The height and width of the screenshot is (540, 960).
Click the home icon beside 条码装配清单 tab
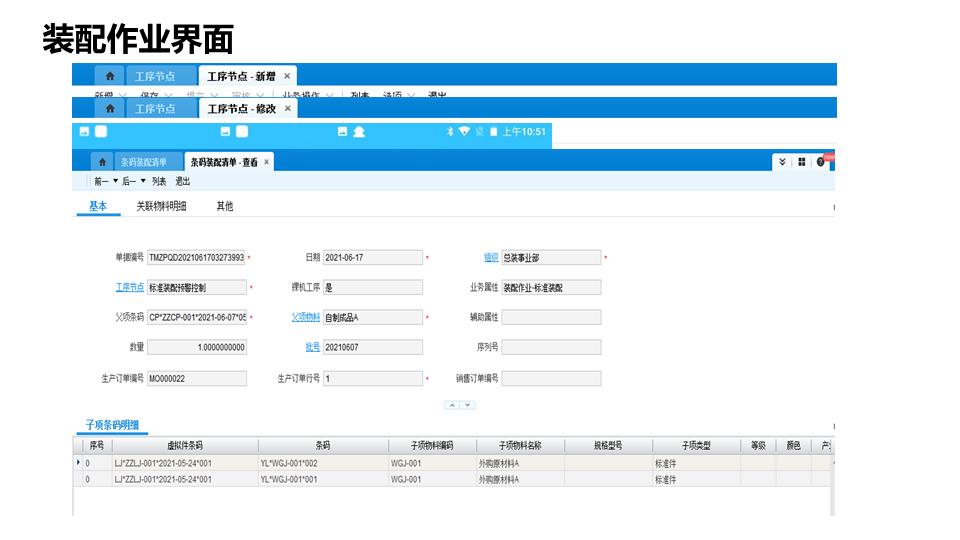pyautogui.click(x=102, y=162)
